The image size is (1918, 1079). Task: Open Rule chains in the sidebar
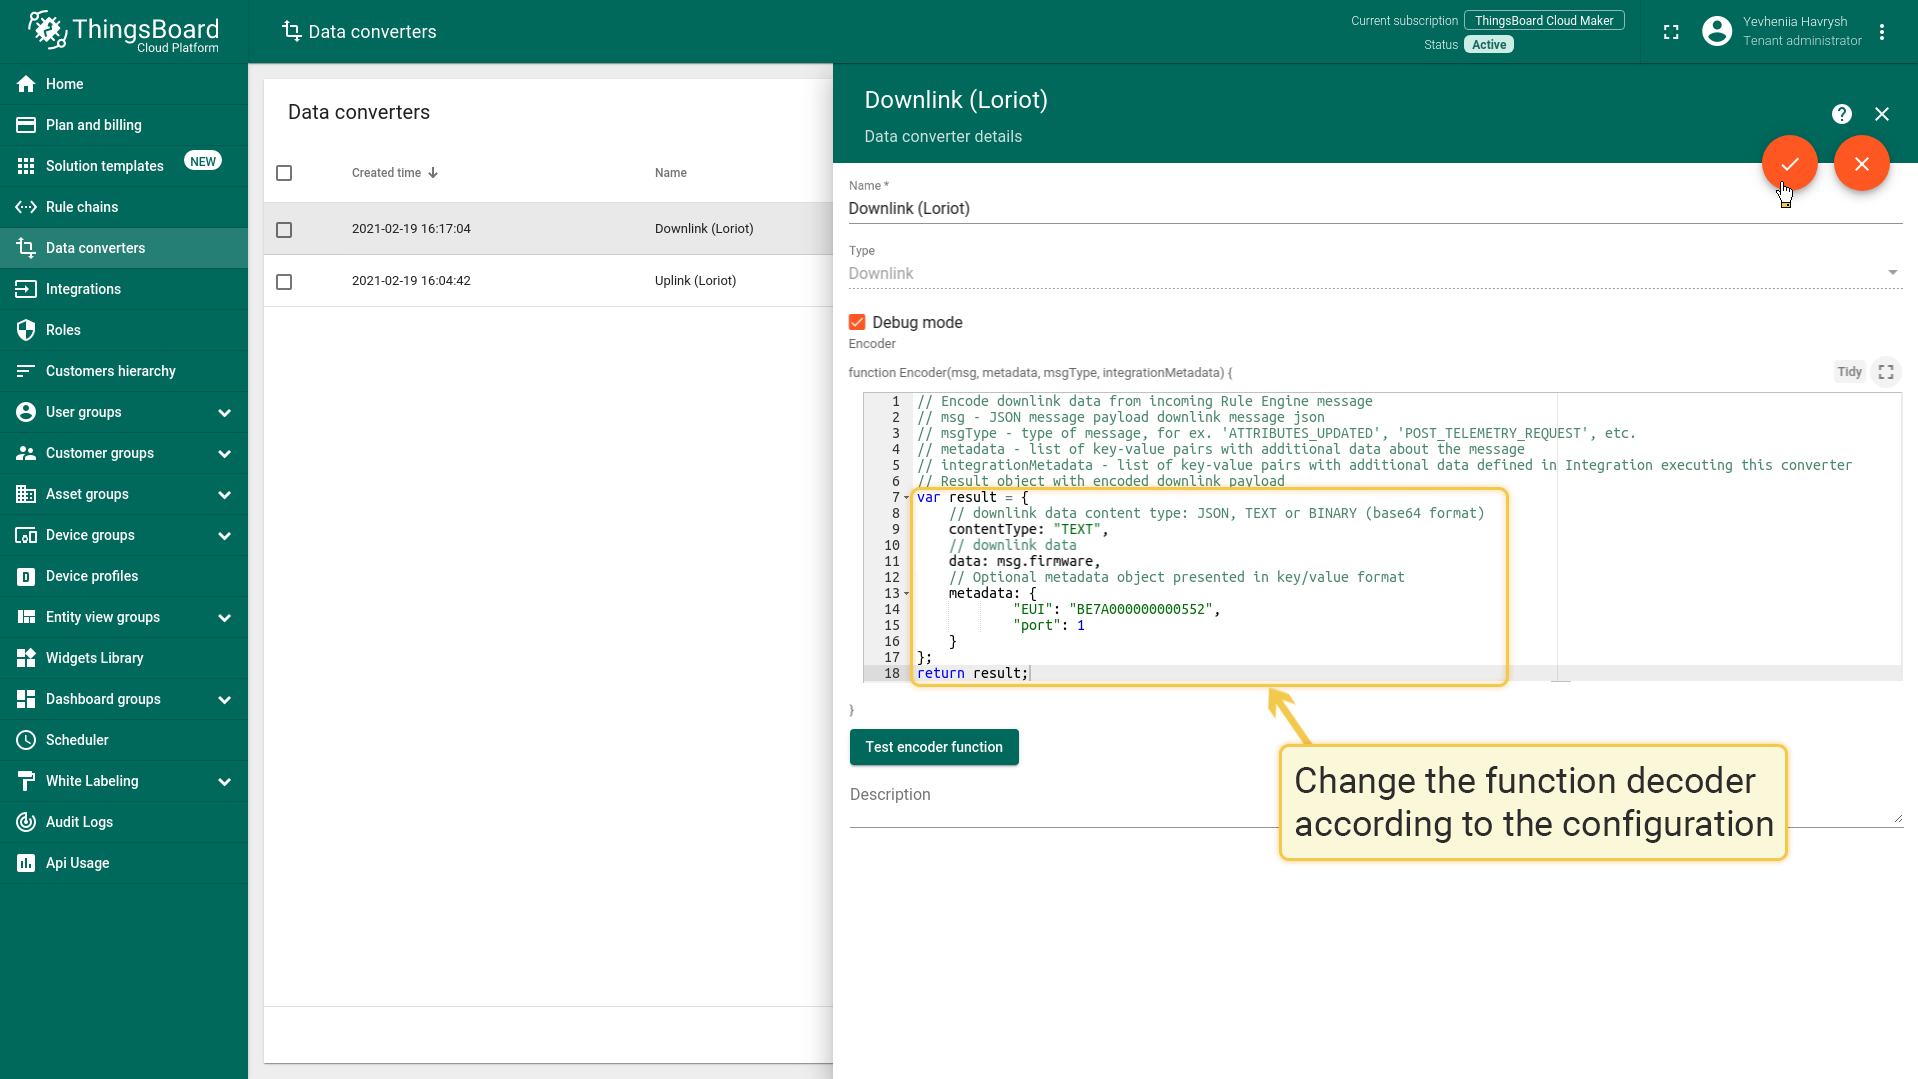pyautogui.click(x=82, y=207)
